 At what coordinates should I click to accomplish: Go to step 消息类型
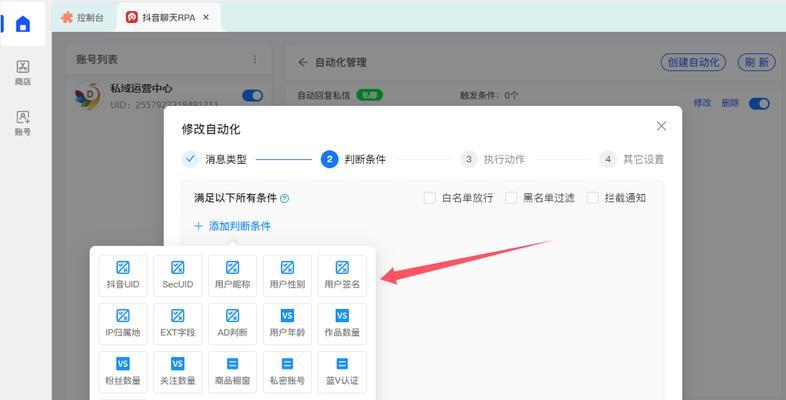[x=215, y=159]
